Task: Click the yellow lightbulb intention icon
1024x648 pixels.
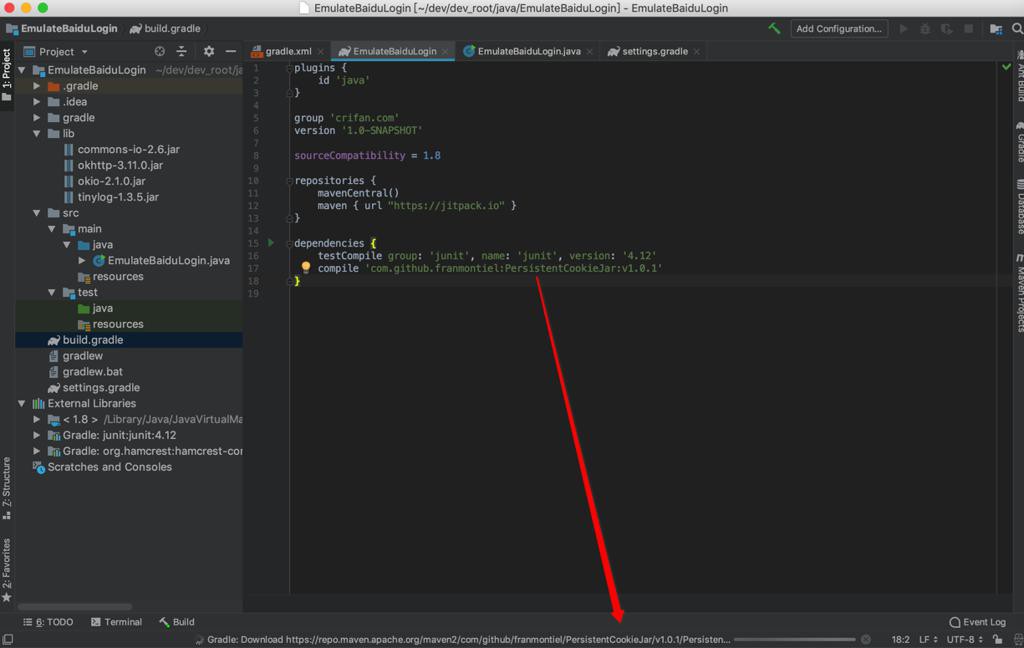Action: coord(305,267)
